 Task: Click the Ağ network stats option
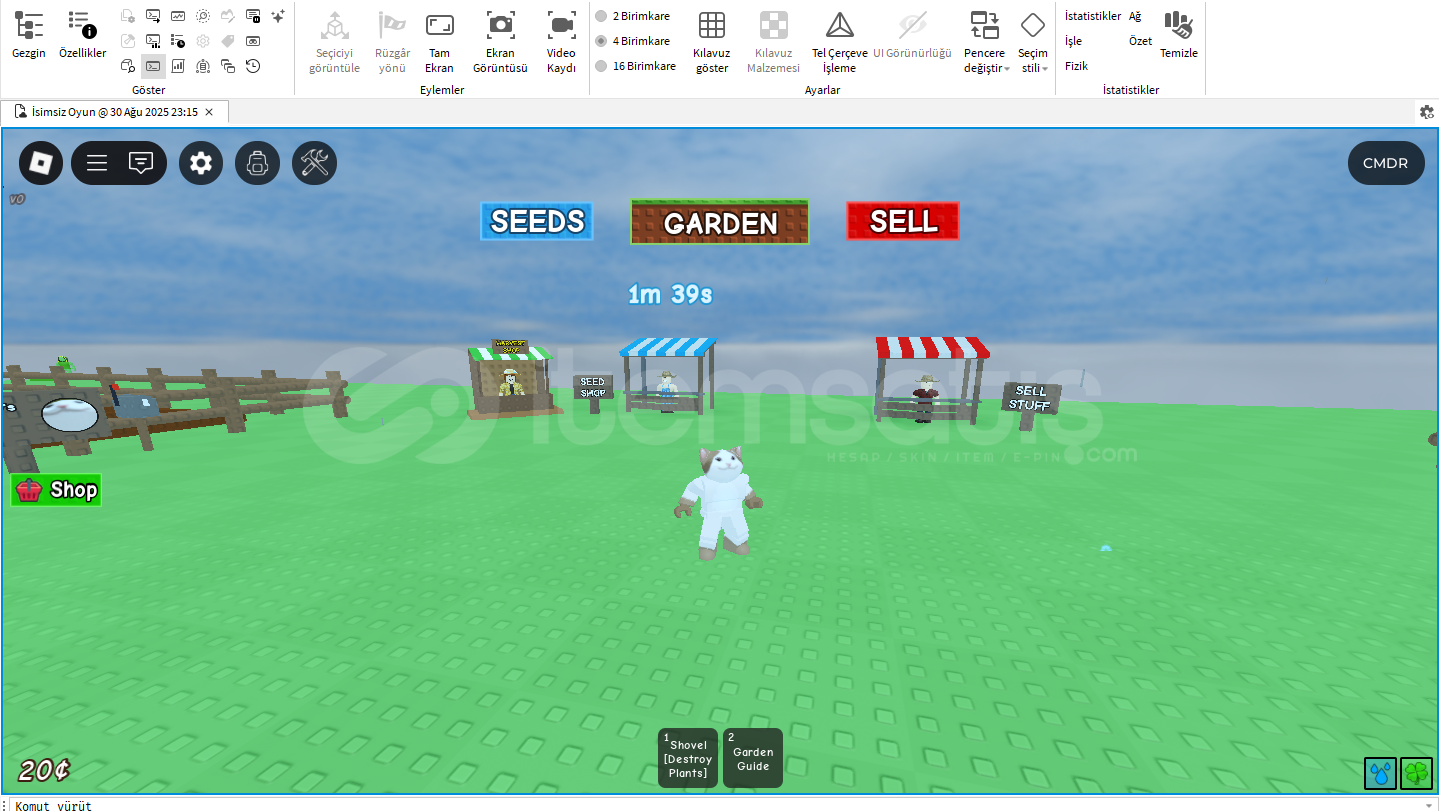click(1135, 16)
